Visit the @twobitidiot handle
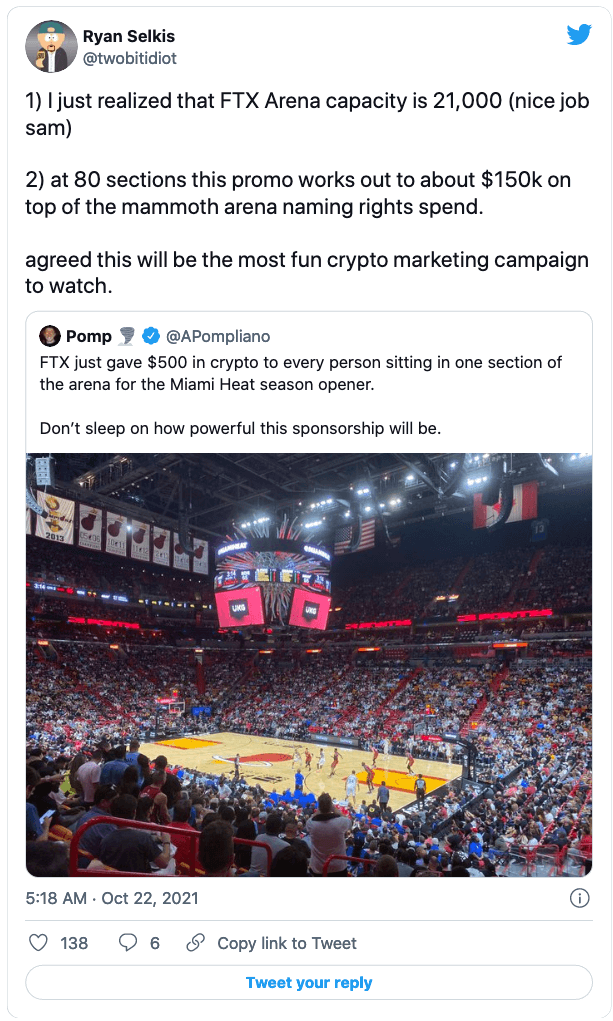Viewport: 613px width, 1021px height. 130,58
